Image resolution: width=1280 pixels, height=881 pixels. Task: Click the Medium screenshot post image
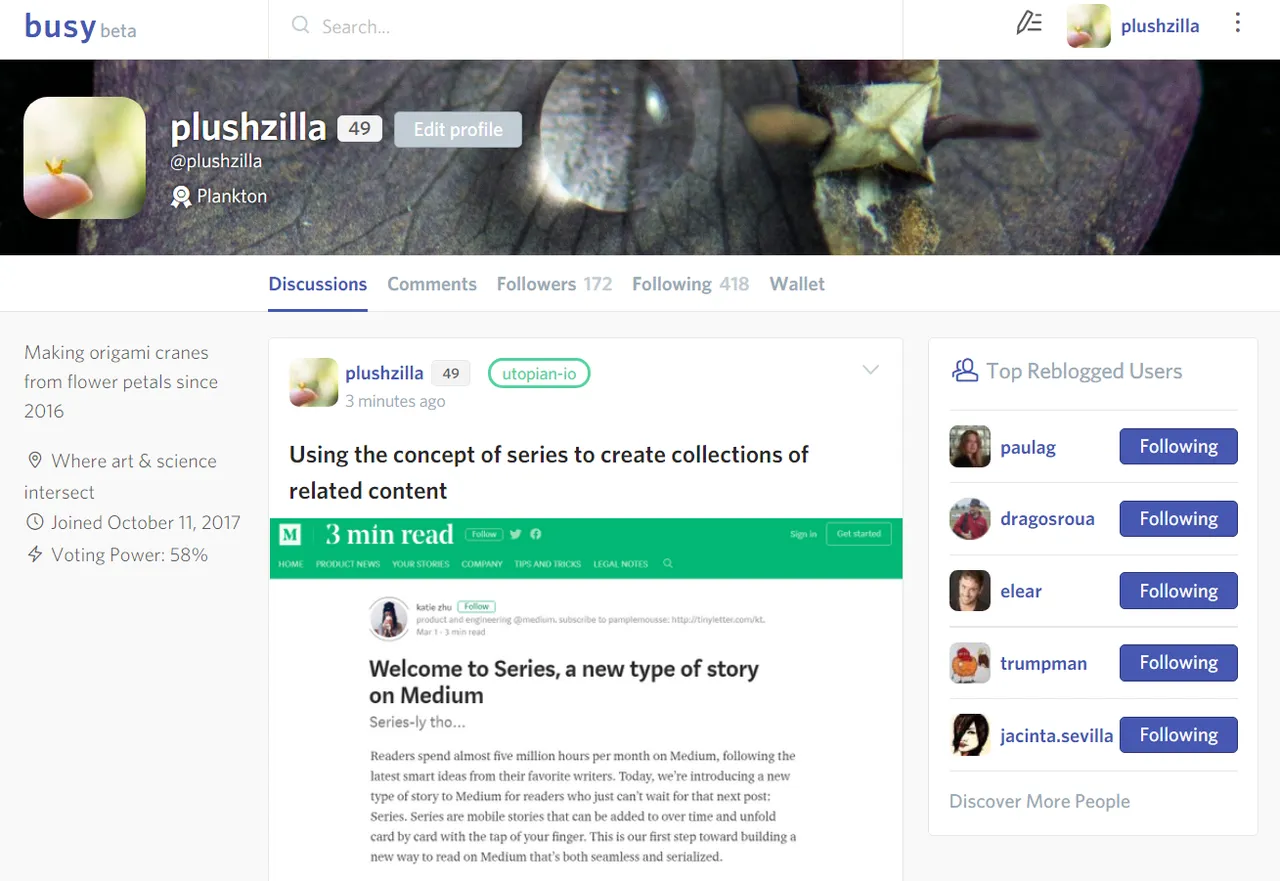pos(586,699)
